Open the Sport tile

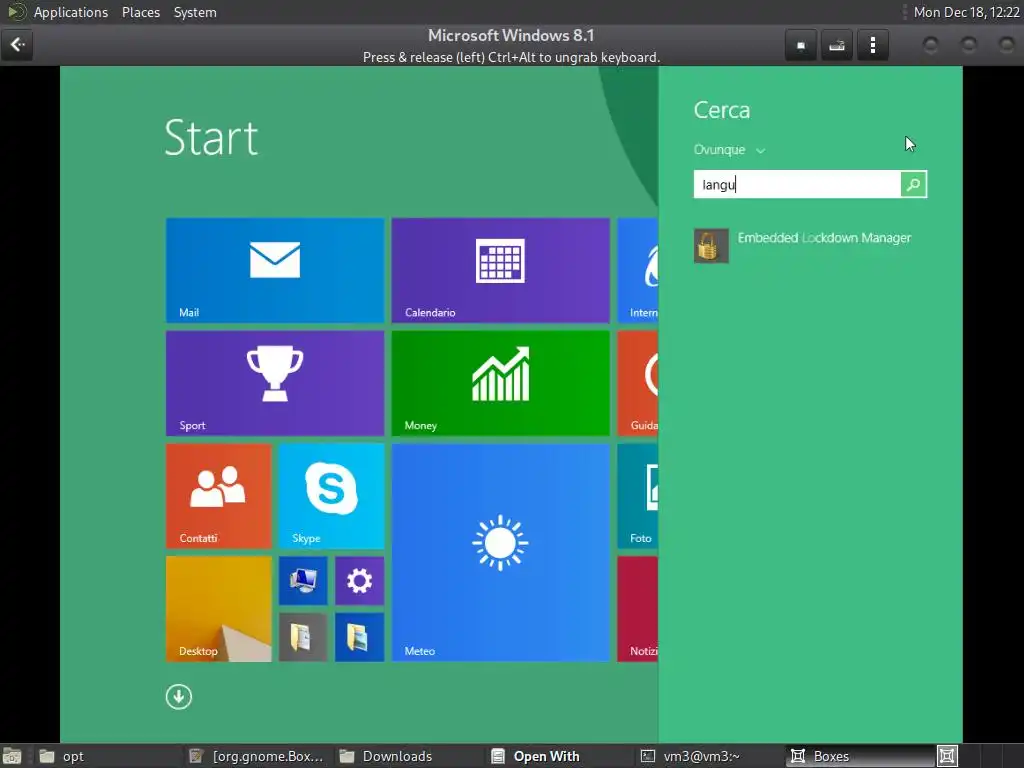click(x=275, y=383)
